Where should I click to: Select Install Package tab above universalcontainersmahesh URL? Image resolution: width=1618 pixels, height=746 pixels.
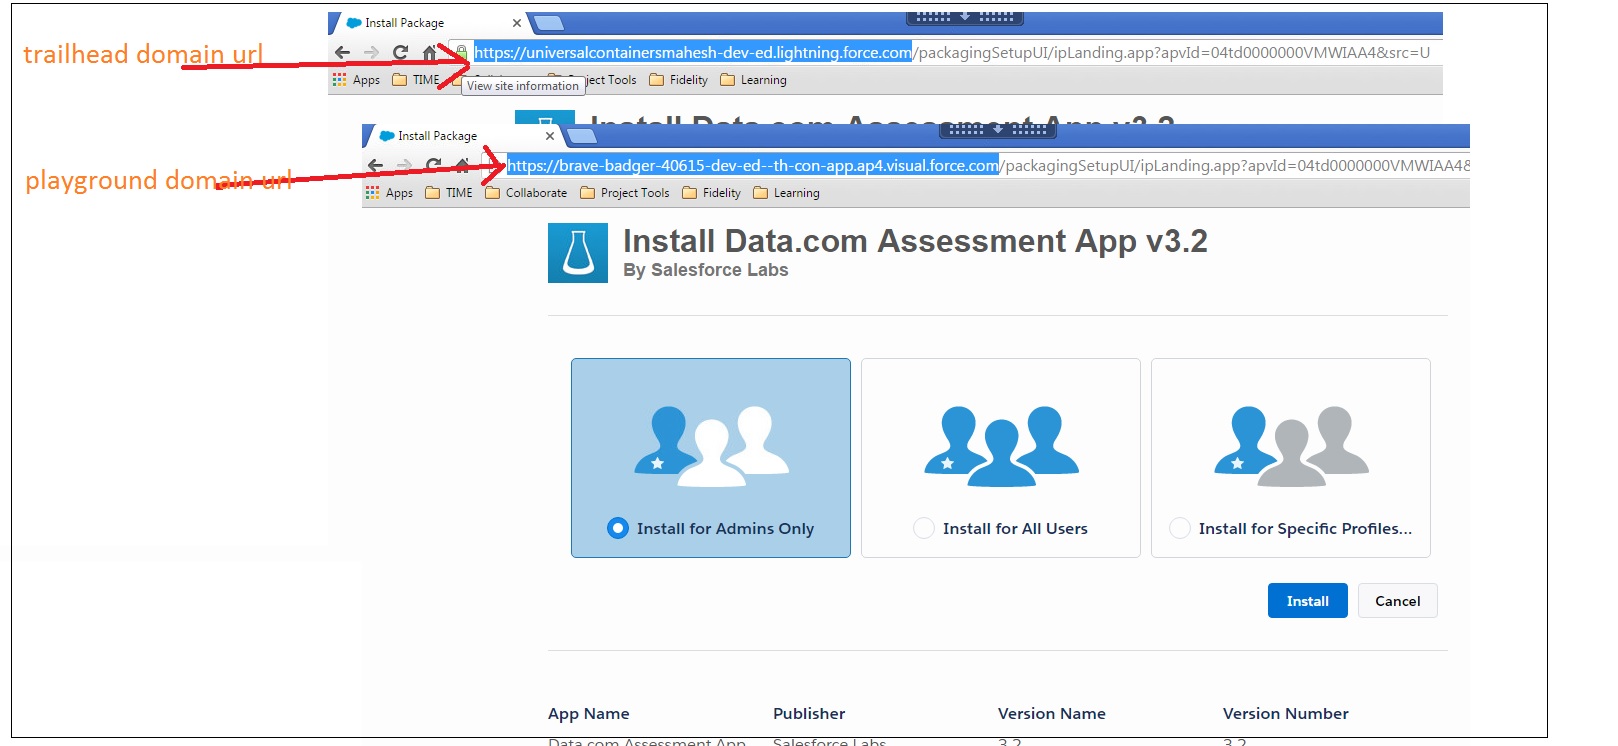(404, 23)
